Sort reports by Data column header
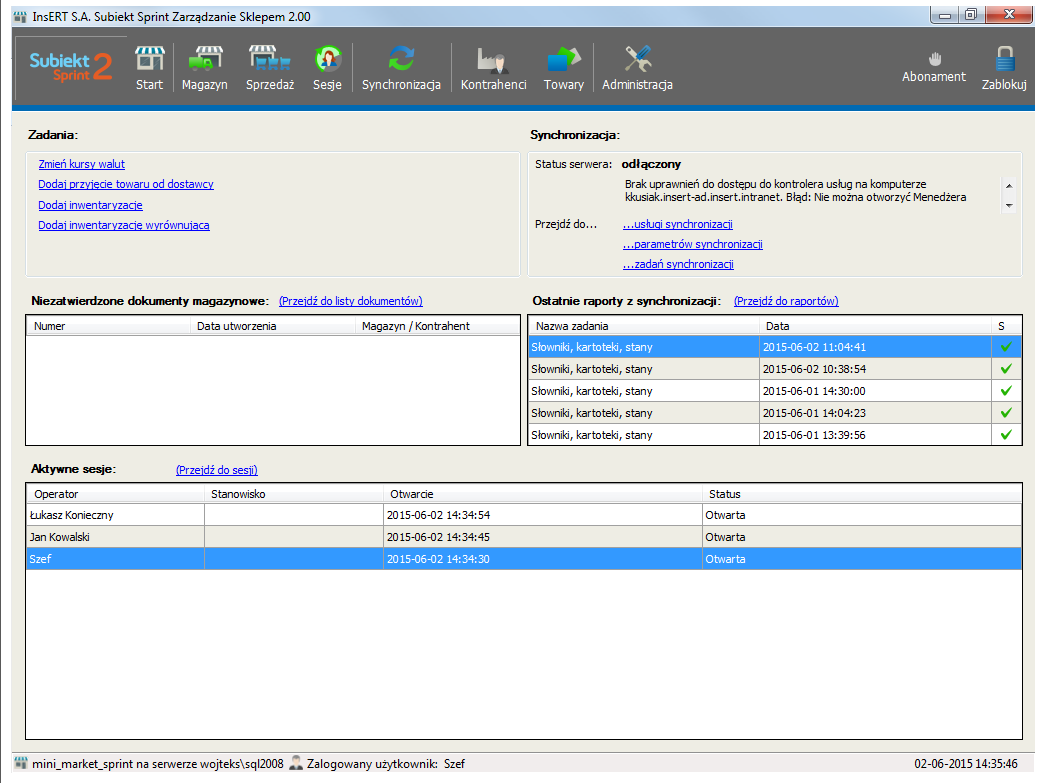The width and height of the screenshot is (1039, 783). (x=875, y=326)
